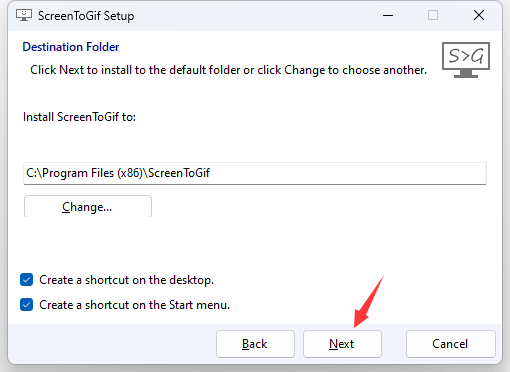Click the ScreenToGif monitor icon in title bar
The image size is (510, 372).
pos(24,15)
